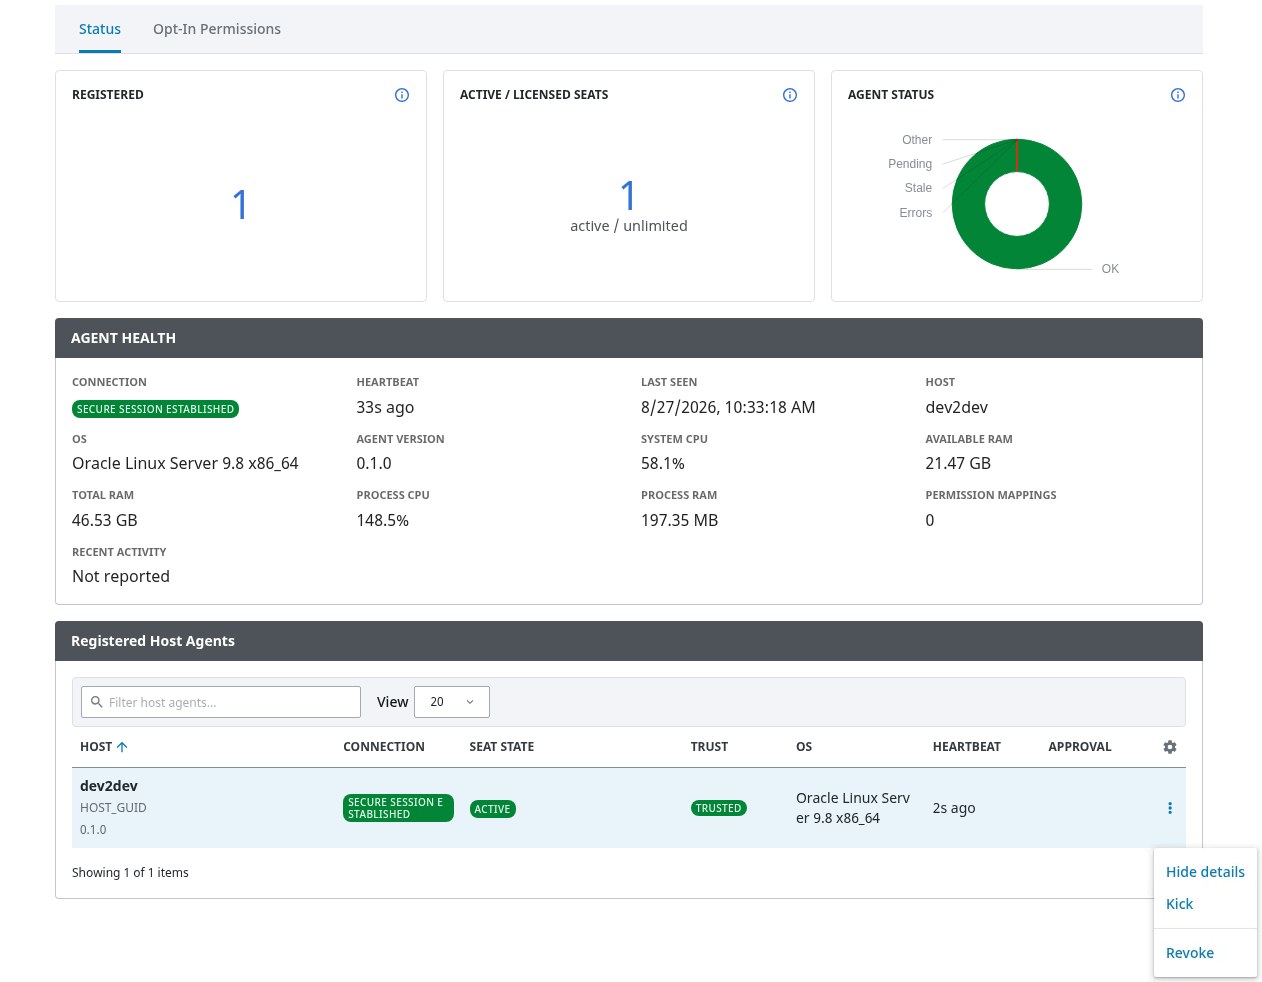Click the registered count number 1
Image resolution: width=1262 pixels, height=982 pixels.
click(x=240, y=205)
